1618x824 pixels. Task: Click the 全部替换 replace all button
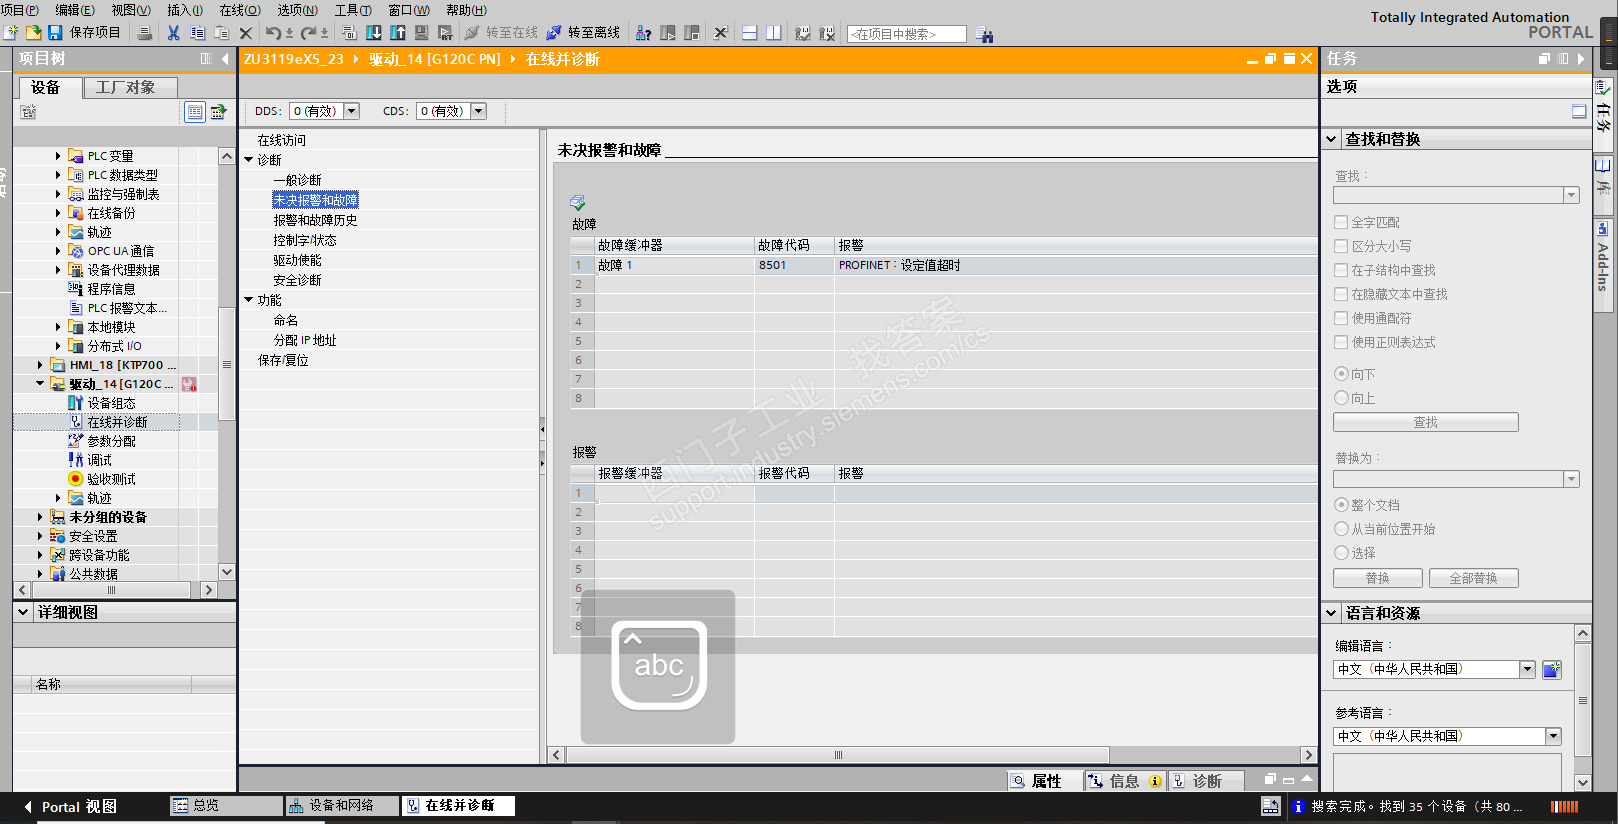pos(1473,578)
